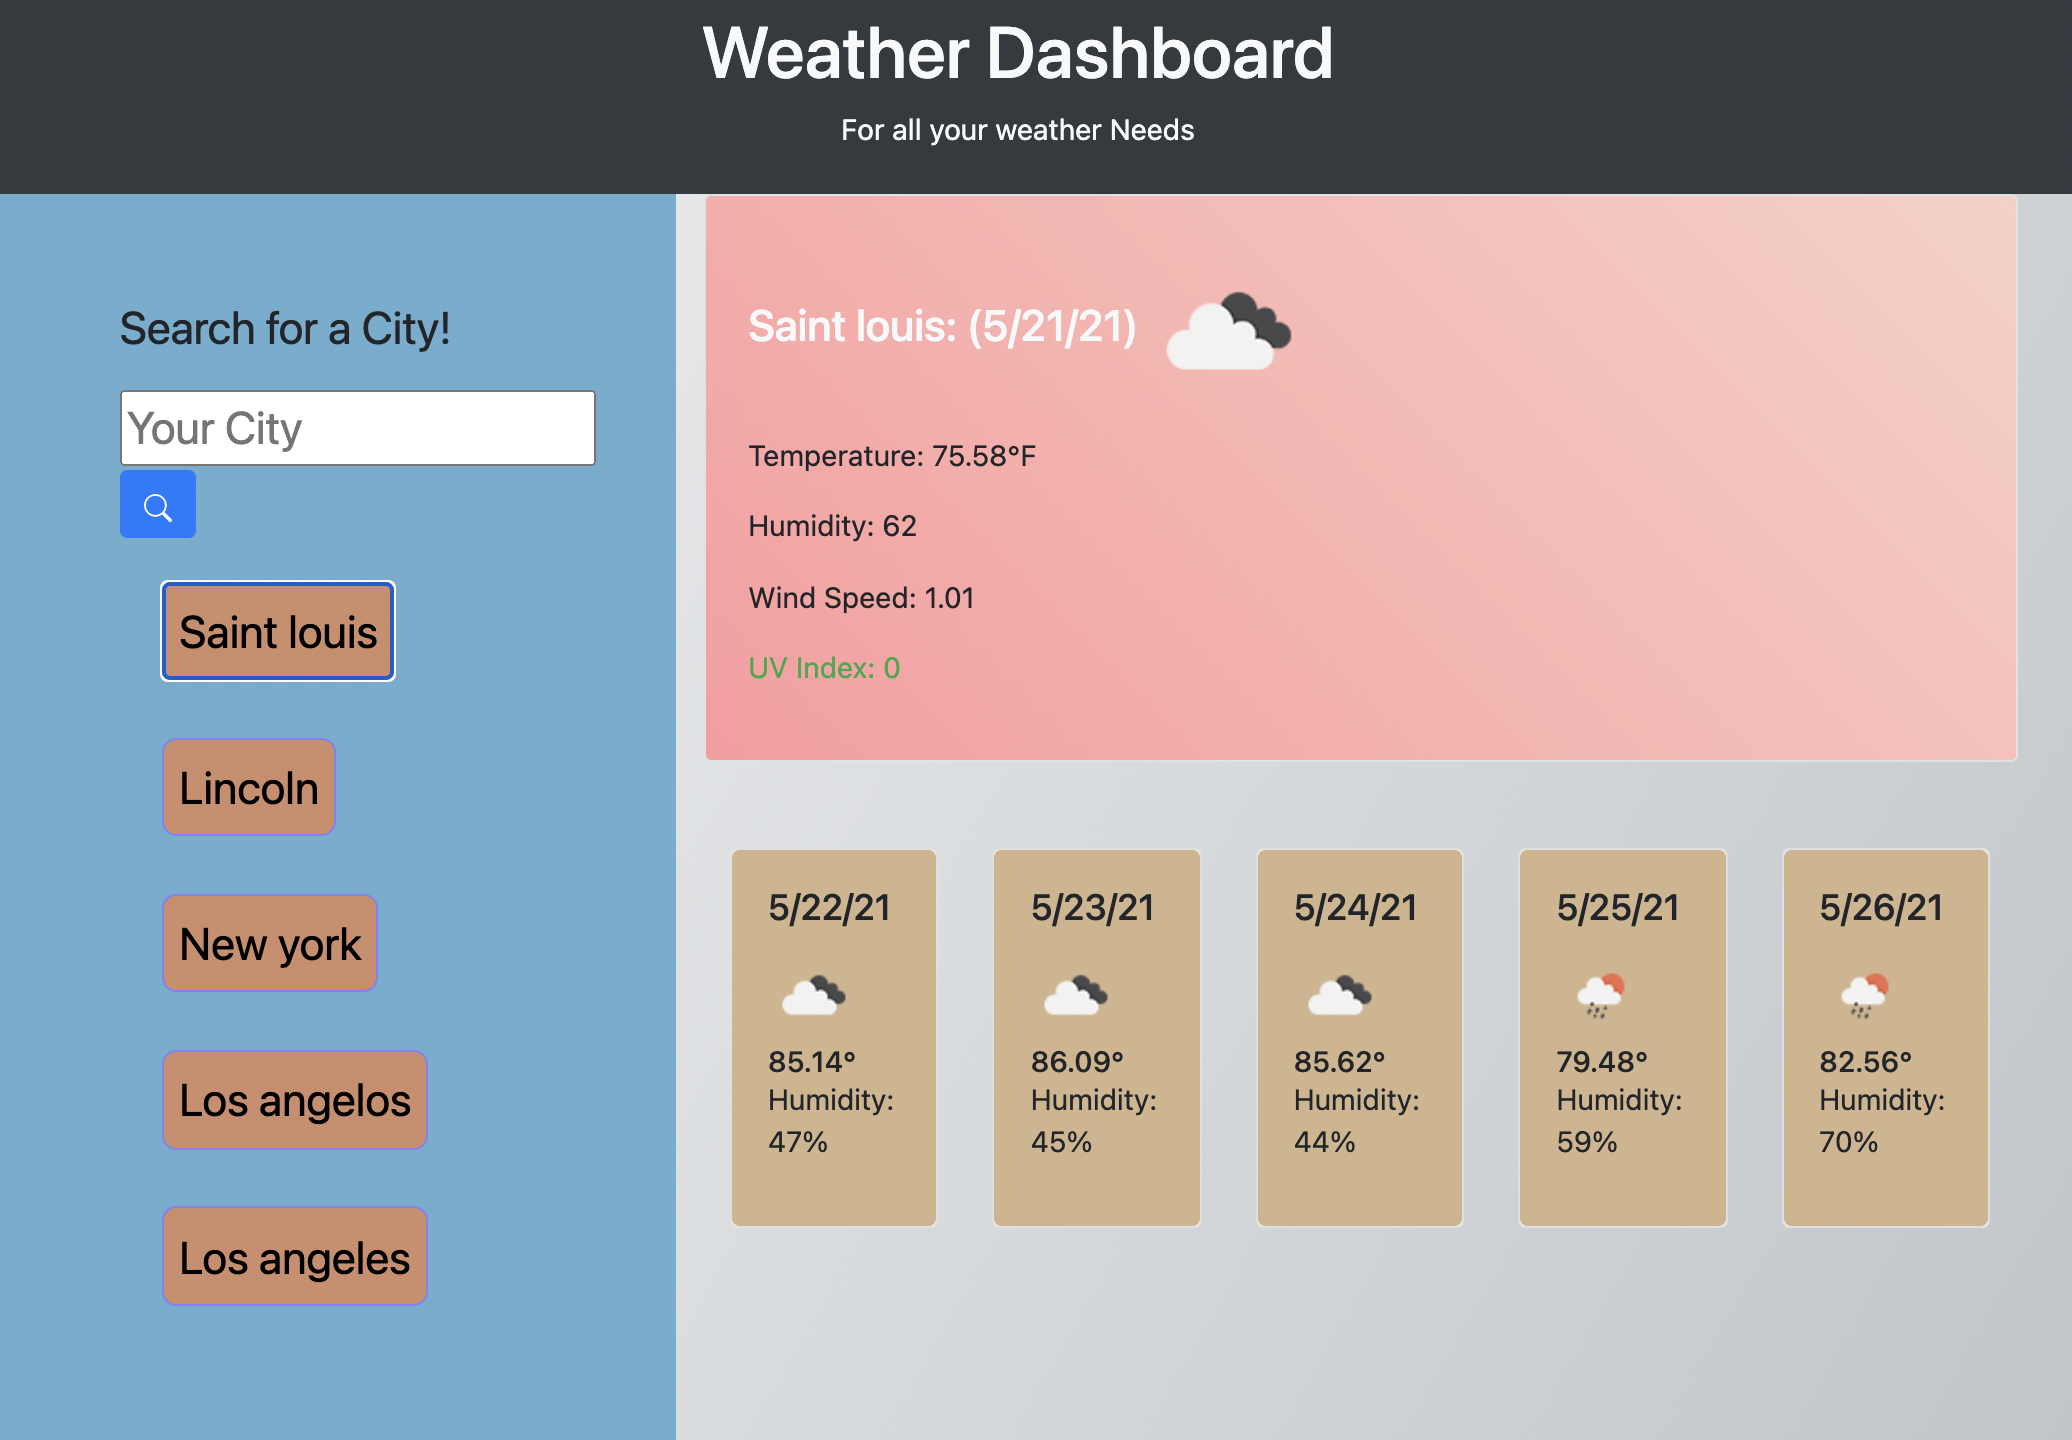Select Saint louis from search history
Screen dimensions: 2072x1440
pyautogui.click(x=278, y=632)
